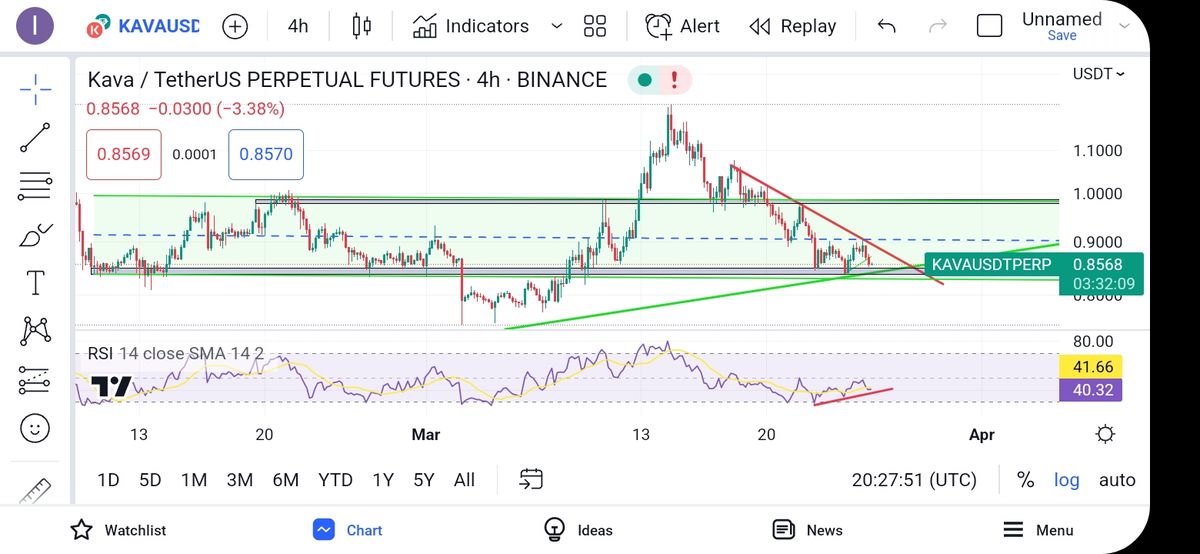Image resolution: width=1200 pixels, height=554 pixels.
Task: Expand the indicators favorites dropdown arrow
Action: [x=557, y=26]
